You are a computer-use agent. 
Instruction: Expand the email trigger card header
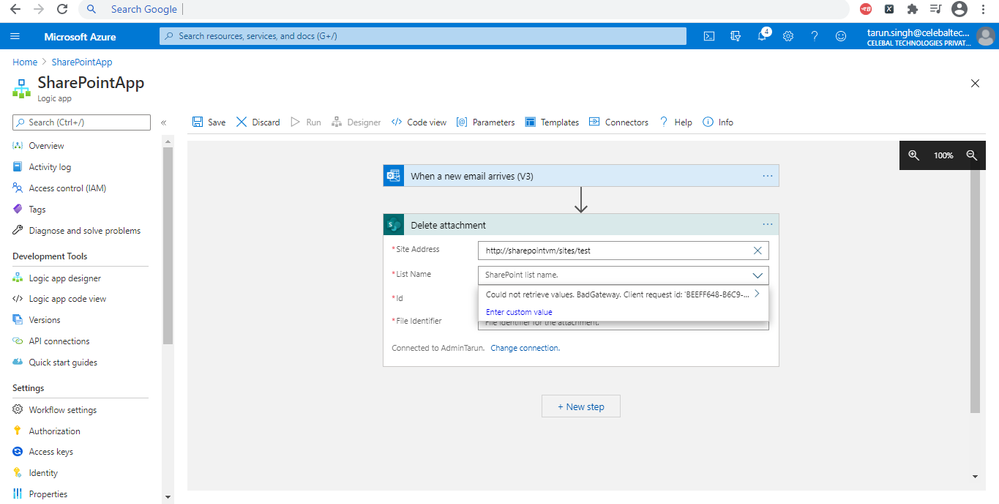click(581, 176)
